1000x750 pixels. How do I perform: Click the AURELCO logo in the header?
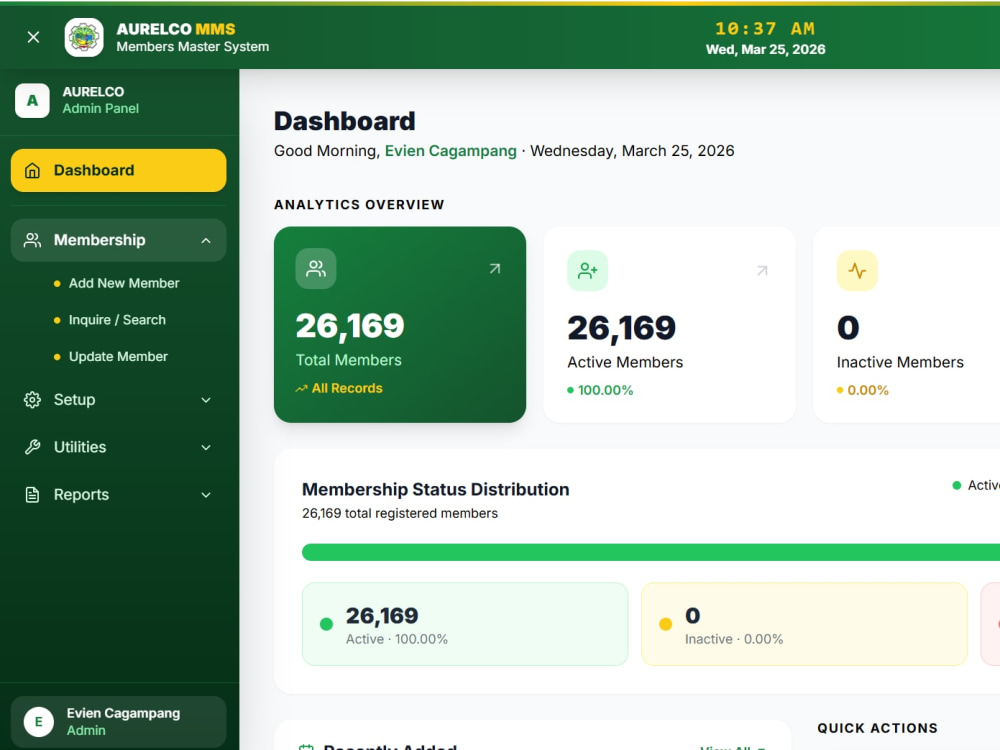[x=84, y=37]
